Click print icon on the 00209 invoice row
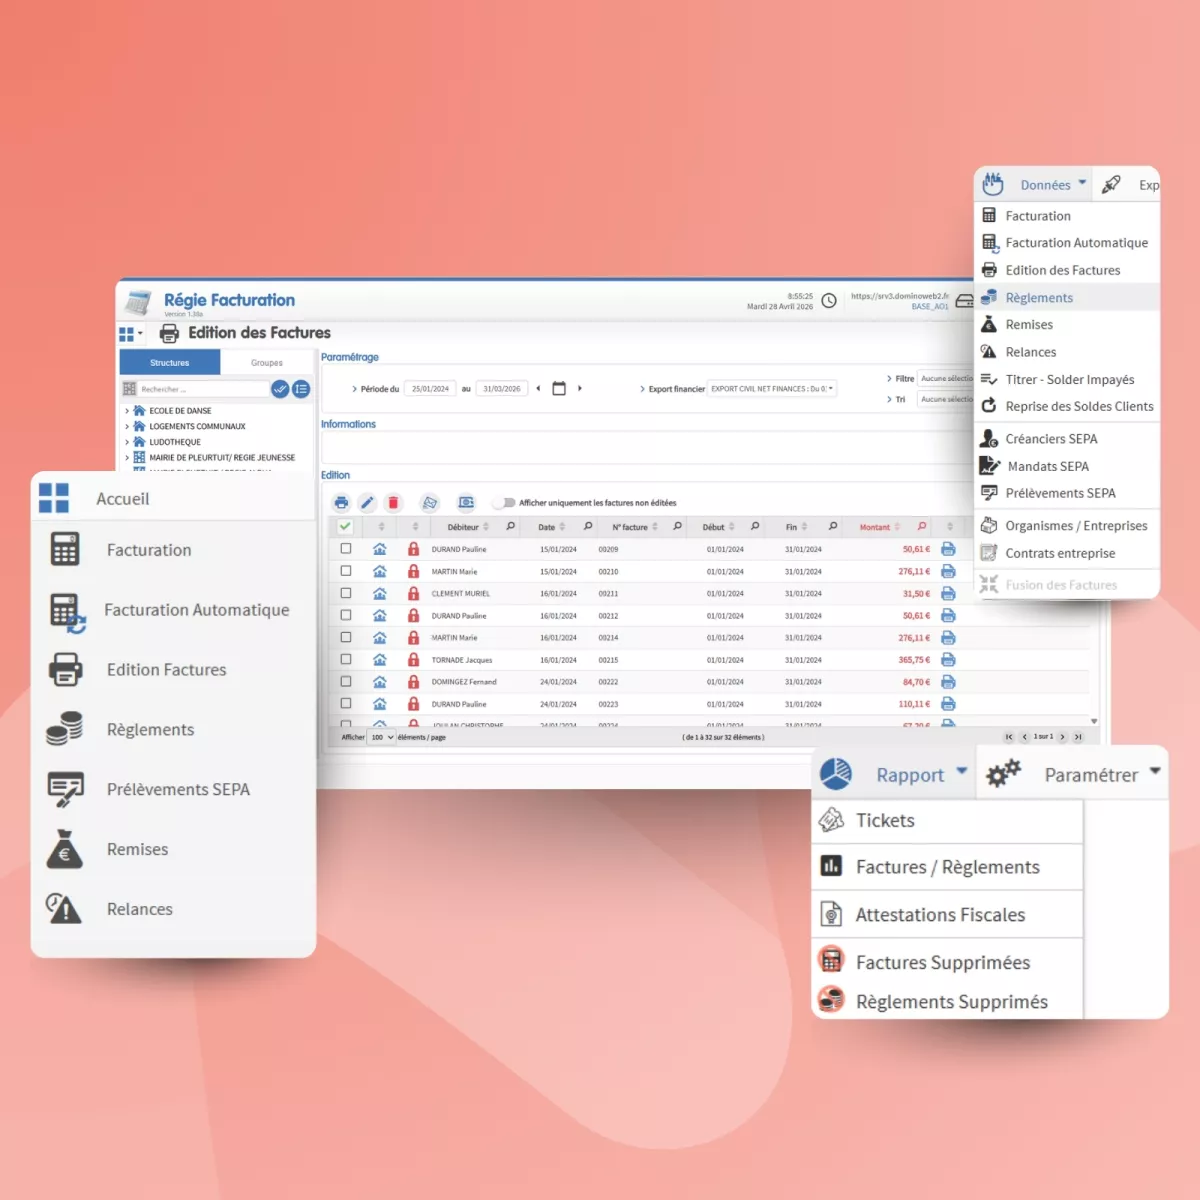The image size is (1200, 1200). coord(948,549)
